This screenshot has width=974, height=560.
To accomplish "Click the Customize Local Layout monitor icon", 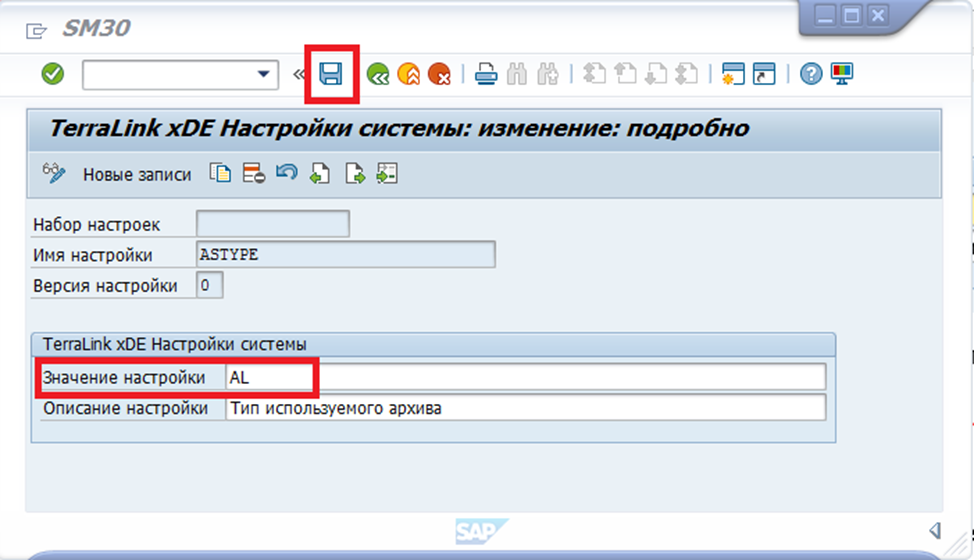I will [x=842, y=74].
